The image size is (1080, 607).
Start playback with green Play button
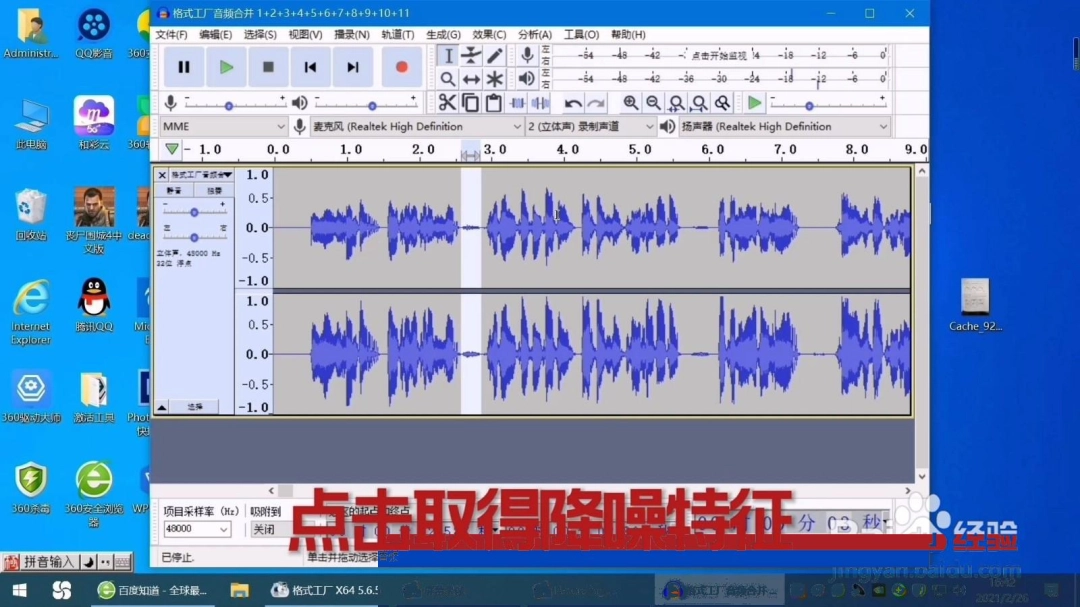226,67
